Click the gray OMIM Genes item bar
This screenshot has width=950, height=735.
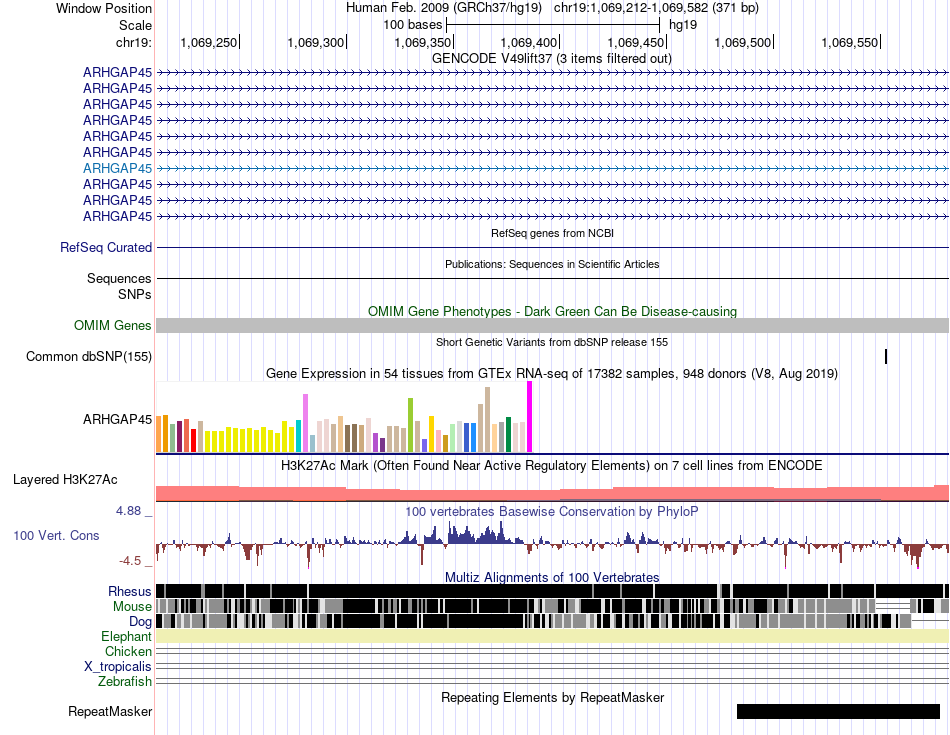tap(552, 325)
